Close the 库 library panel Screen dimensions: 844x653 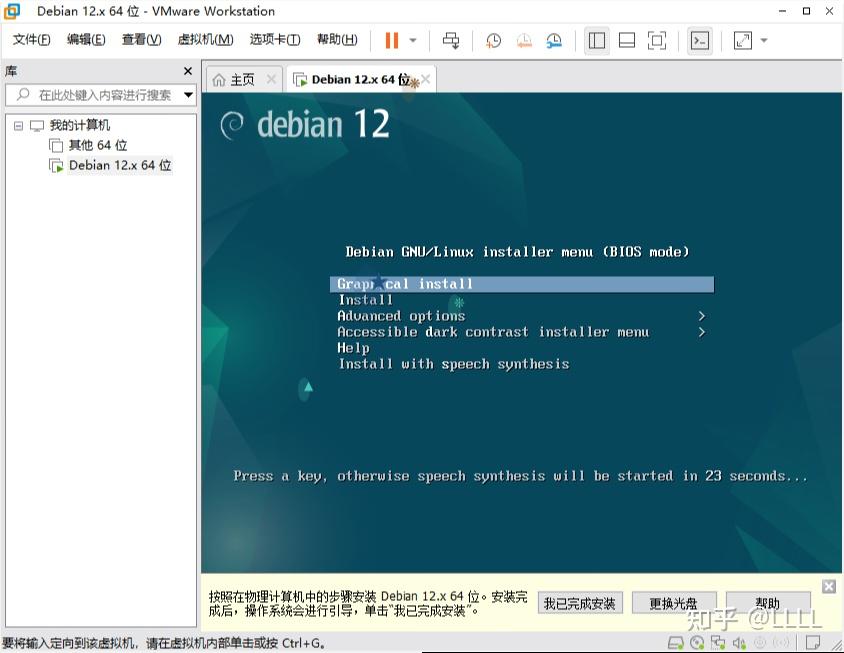coord(188,71)
